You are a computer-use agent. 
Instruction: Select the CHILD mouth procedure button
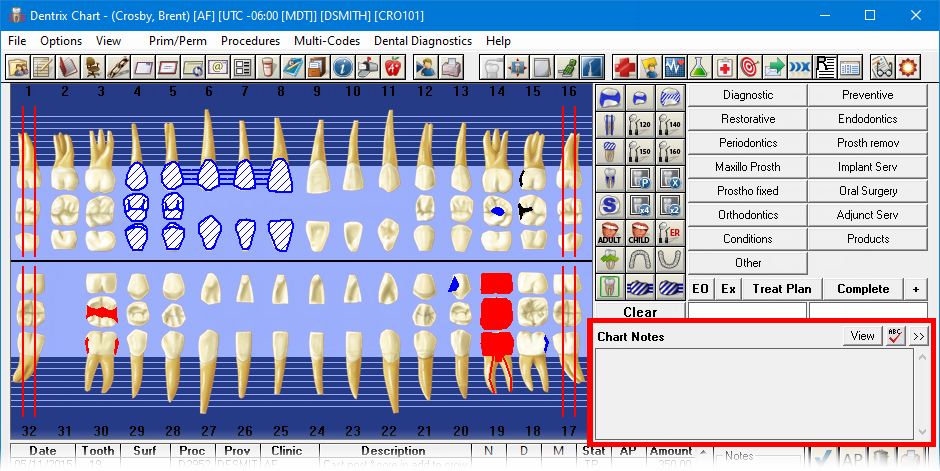[x=639, y=233]
